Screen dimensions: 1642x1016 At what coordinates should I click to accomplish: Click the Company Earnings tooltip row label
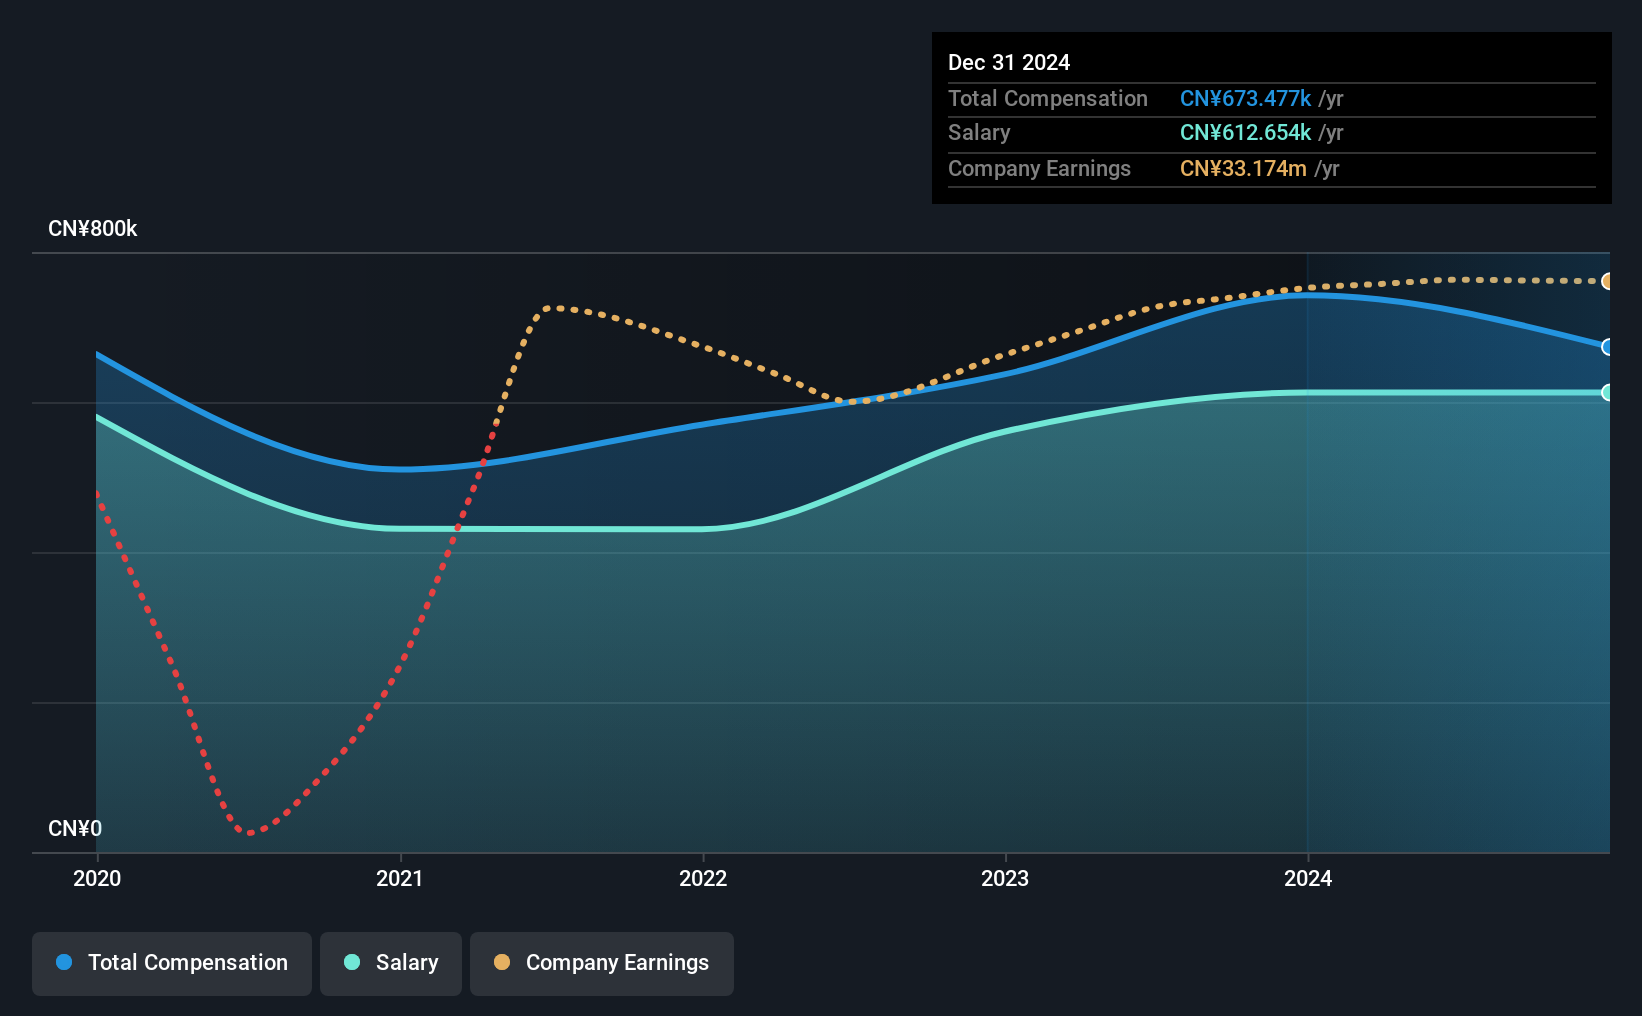[1039, 168]
